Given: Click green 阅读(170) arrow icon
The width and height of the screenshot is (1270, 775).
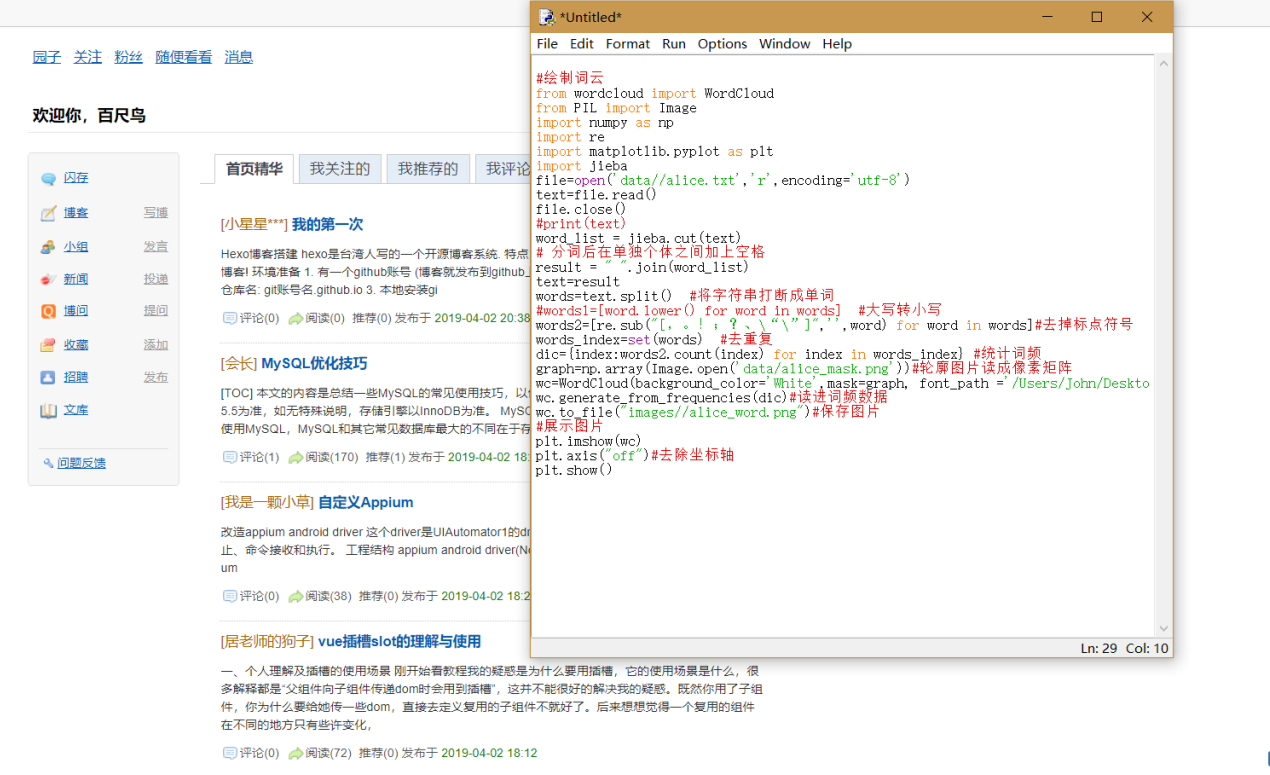Looking at the screenshot, I should 295,457.
